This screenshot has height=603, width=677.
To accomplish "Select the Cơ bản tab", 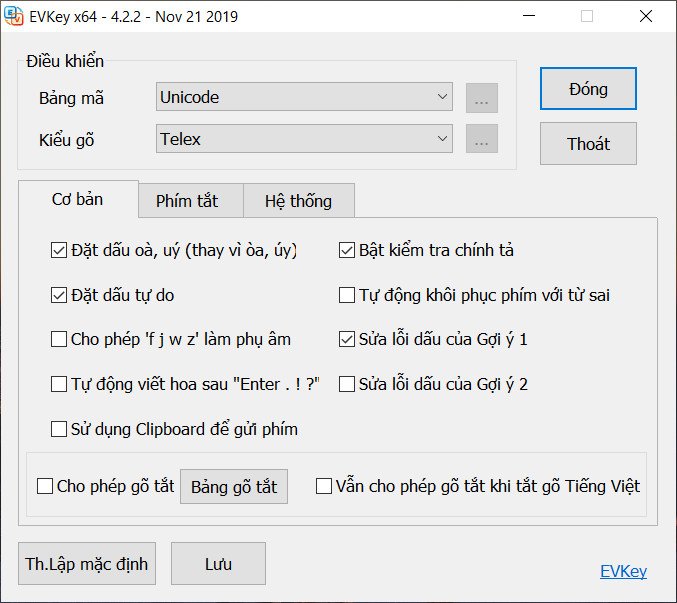I will click(77, 200).
